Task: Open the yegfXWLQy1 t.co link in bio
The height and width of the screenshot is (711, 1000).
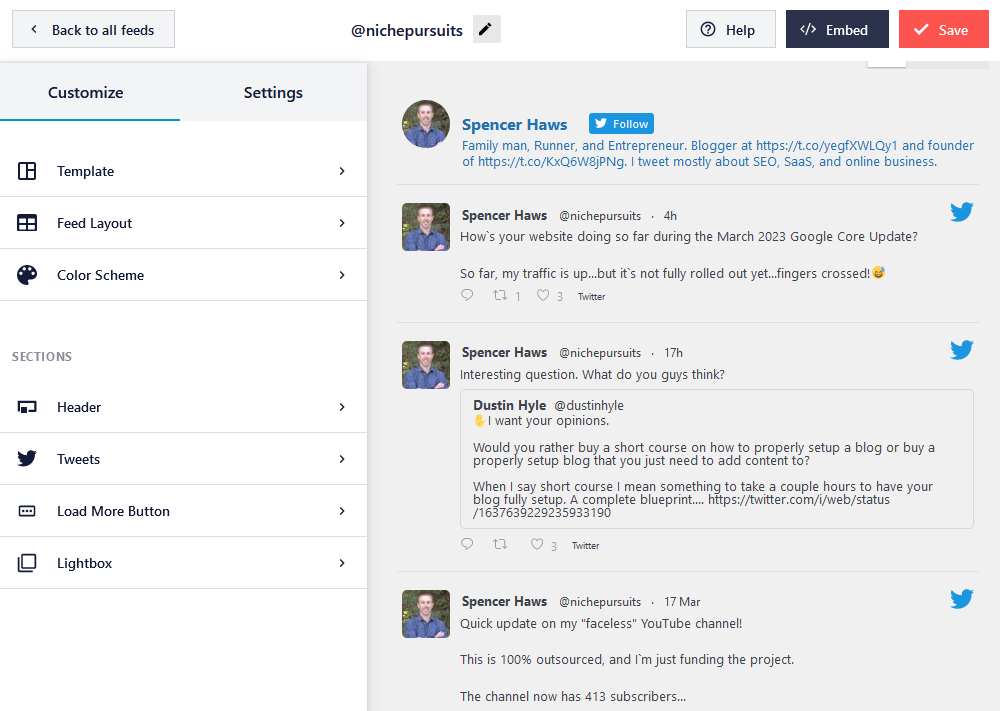Action: (827, 145)
